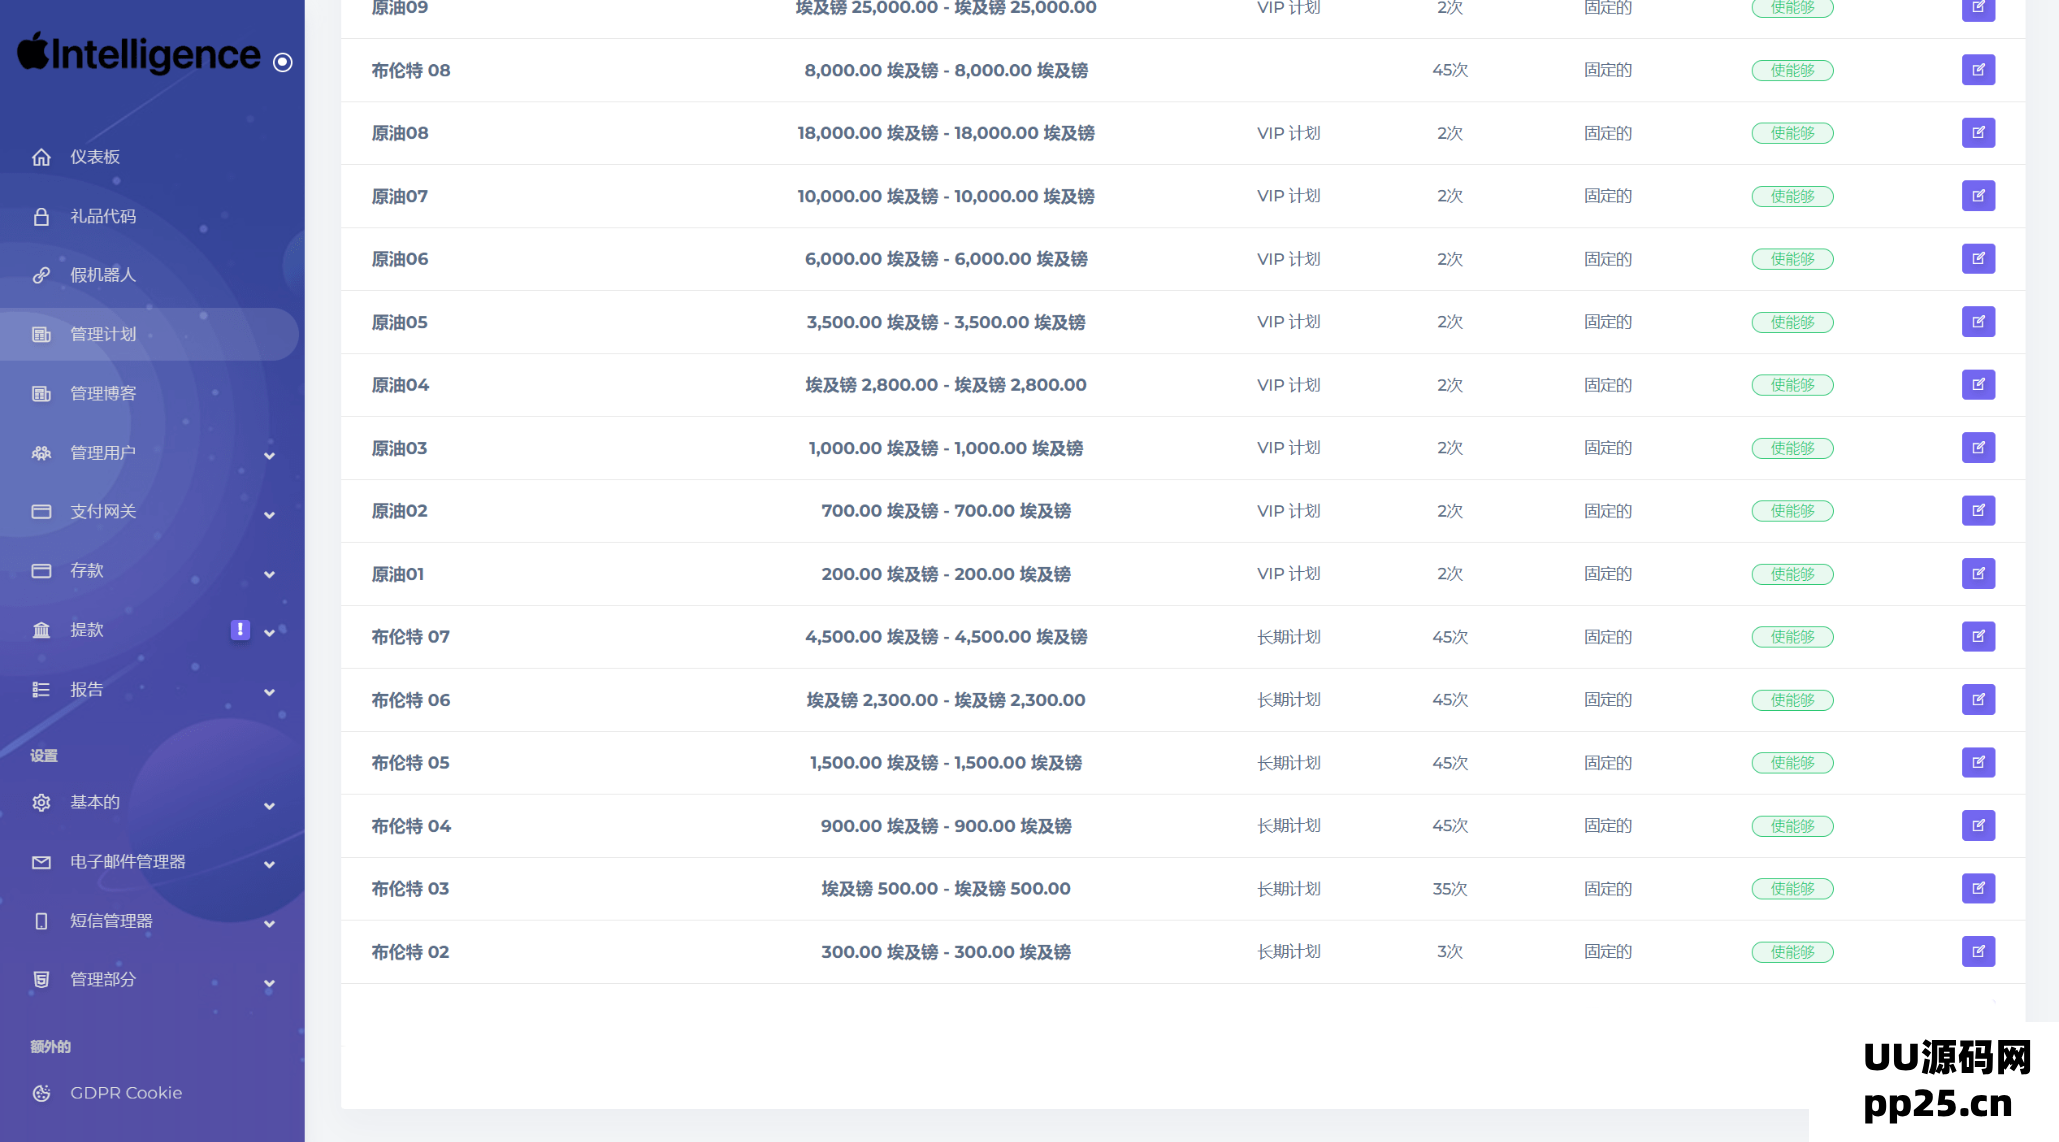
Task: Open the 管理计划 menu item
Action: click(x=103, y=334)
